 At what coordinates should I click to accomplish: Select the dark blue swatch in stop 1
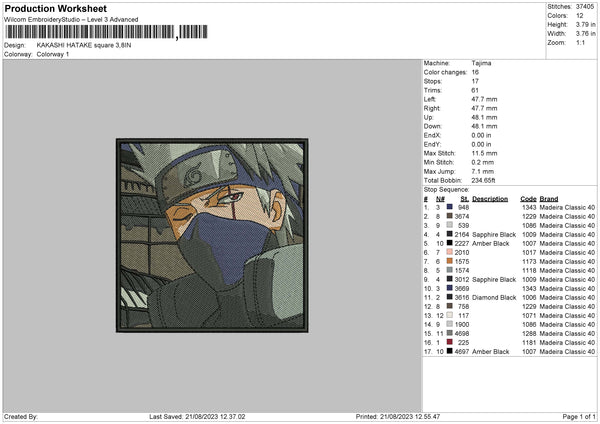451,207
